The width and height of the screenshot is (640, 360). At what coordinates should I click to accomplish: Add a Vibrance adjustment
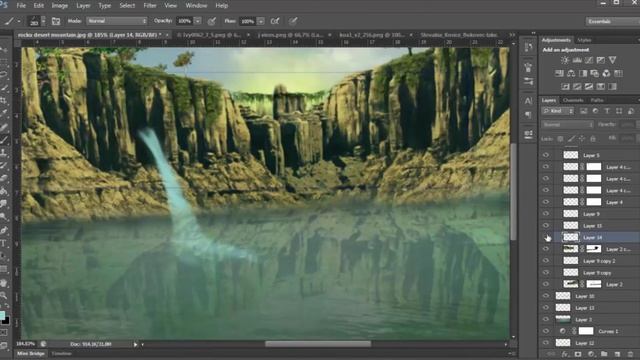pos(612,60)
